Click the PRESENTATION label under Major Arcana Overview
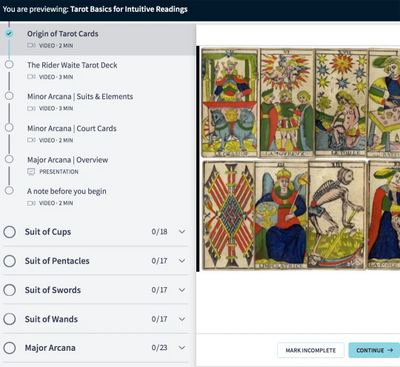 [x=59, y=172]
